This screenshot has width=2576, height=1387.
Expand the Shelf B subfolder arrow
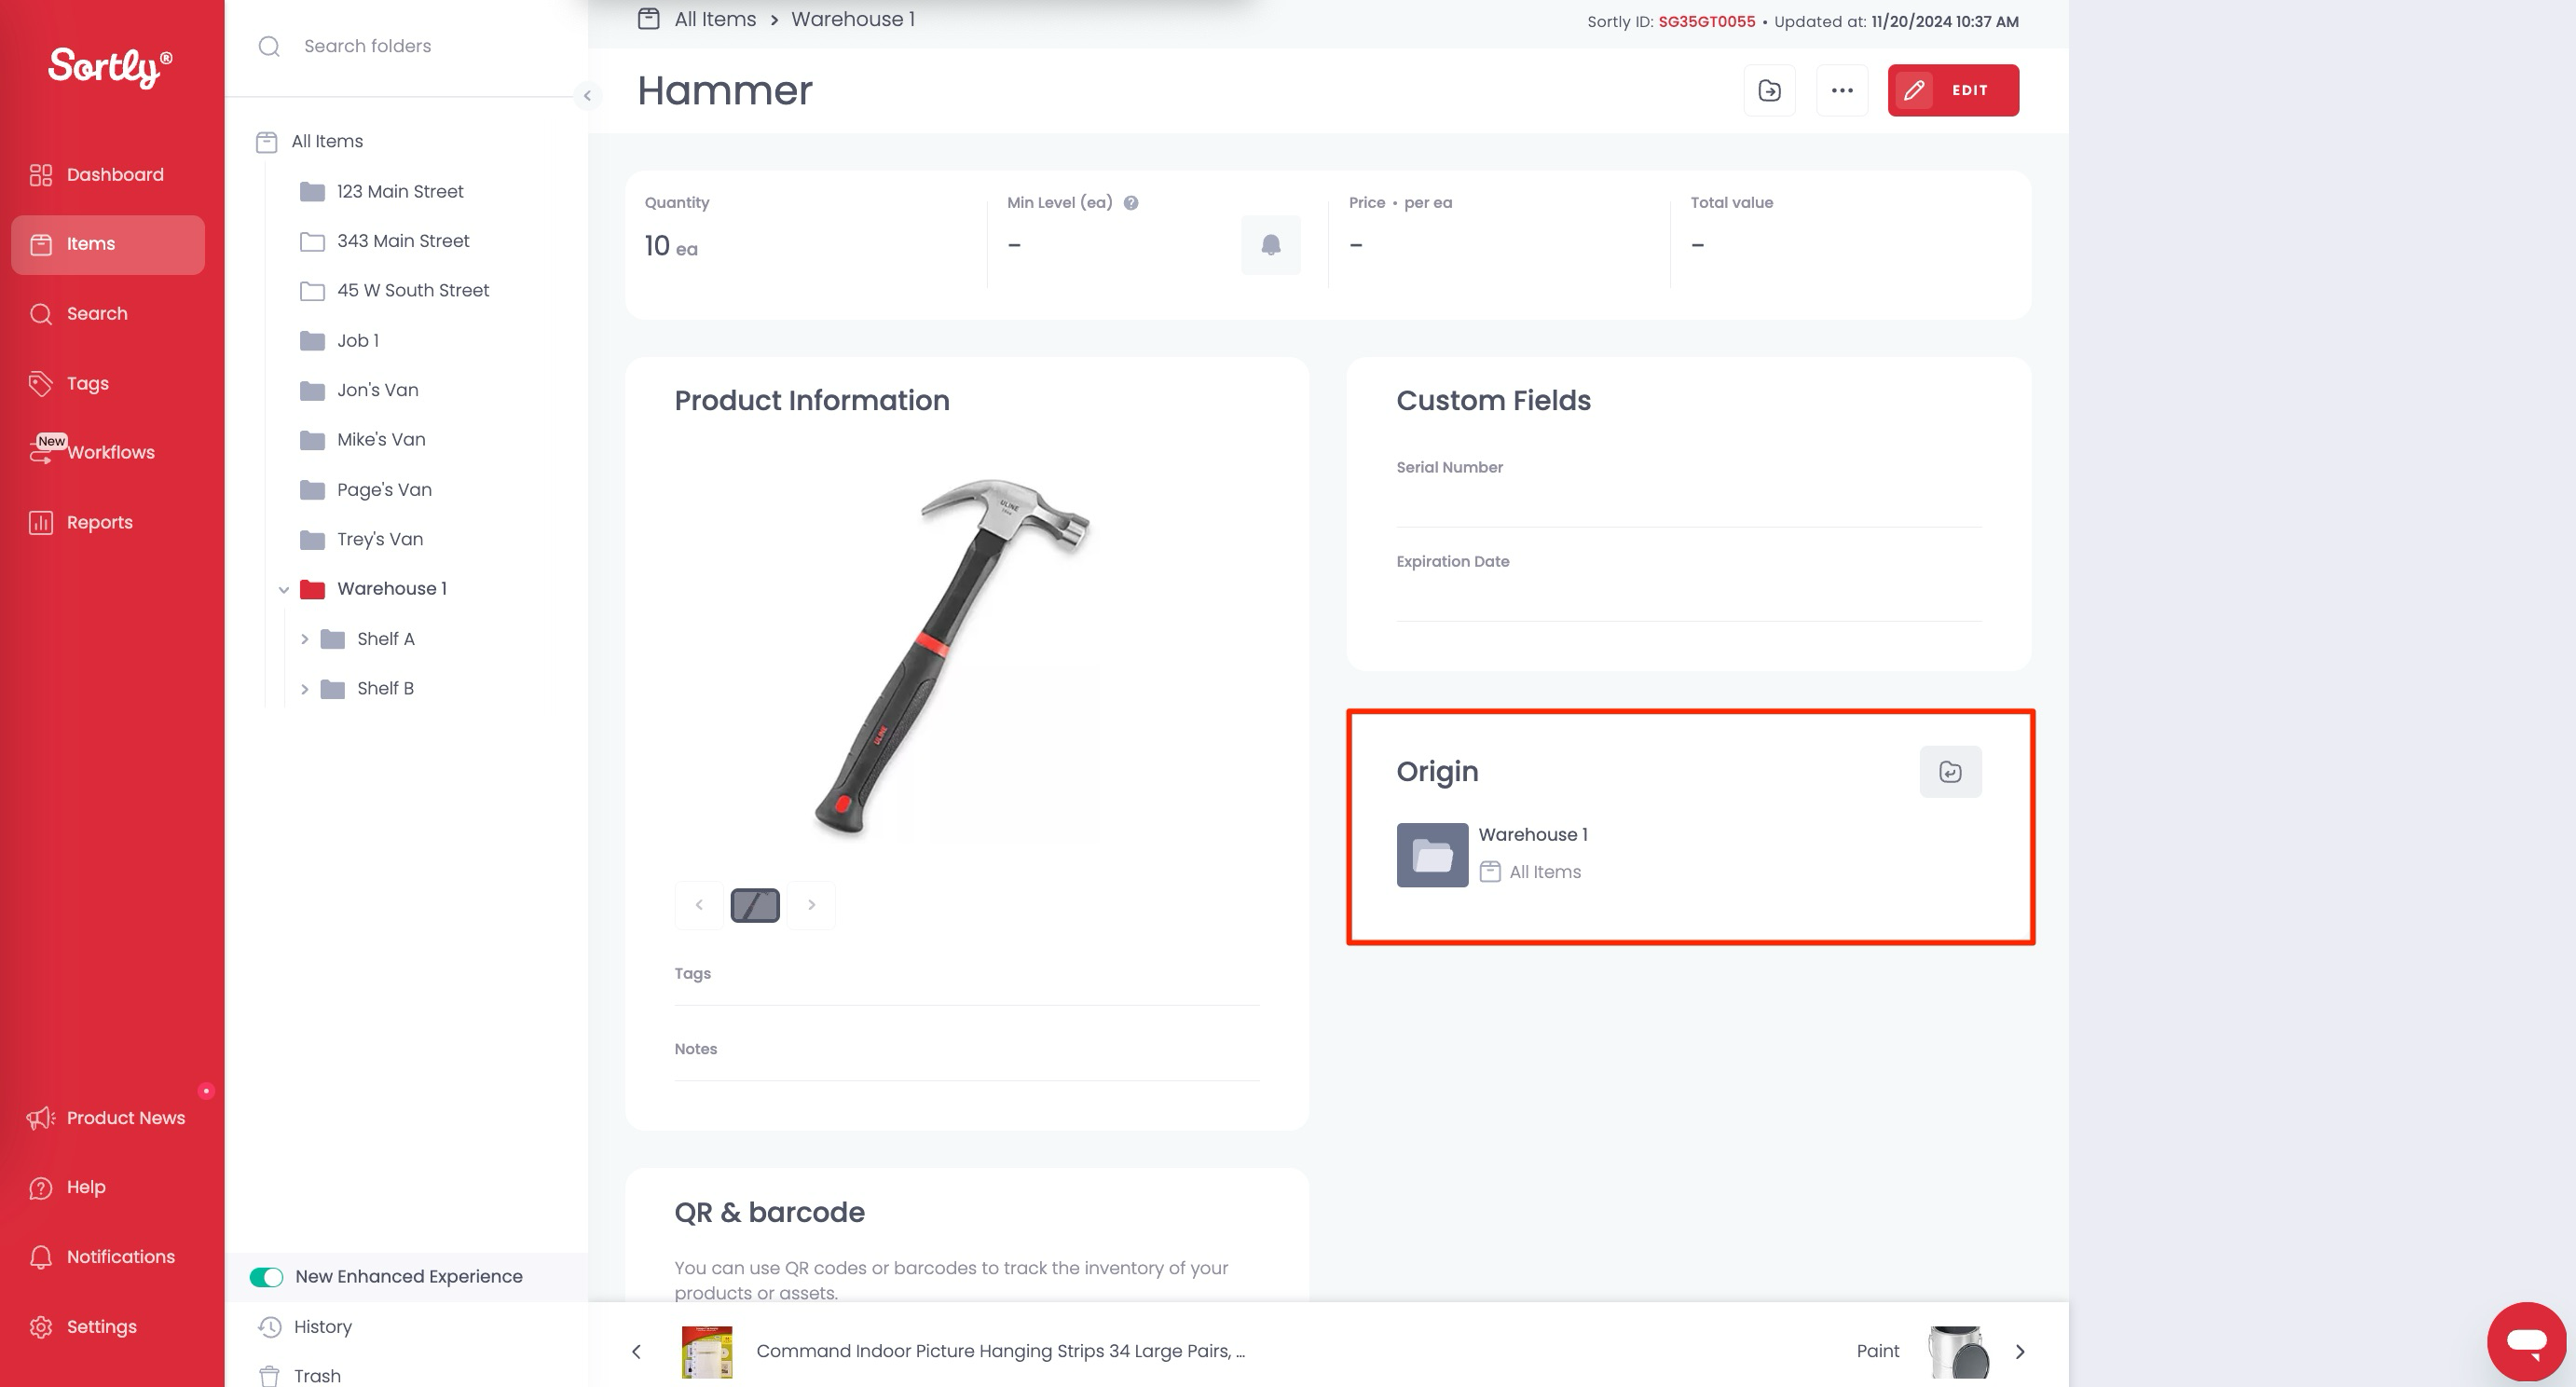coord(305,689)
